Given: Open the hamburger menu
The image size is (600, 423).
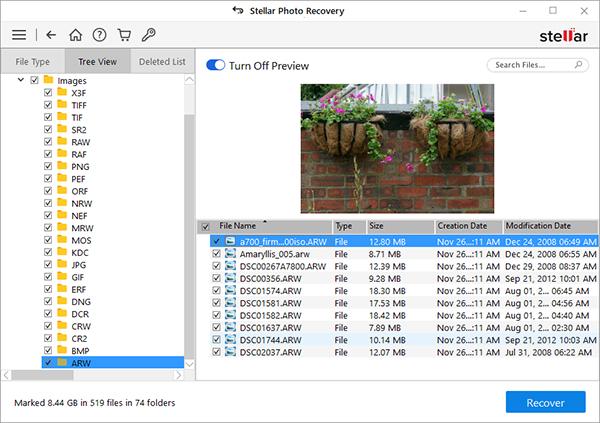Looking at the screenshot, I should [x=18, y=35].
